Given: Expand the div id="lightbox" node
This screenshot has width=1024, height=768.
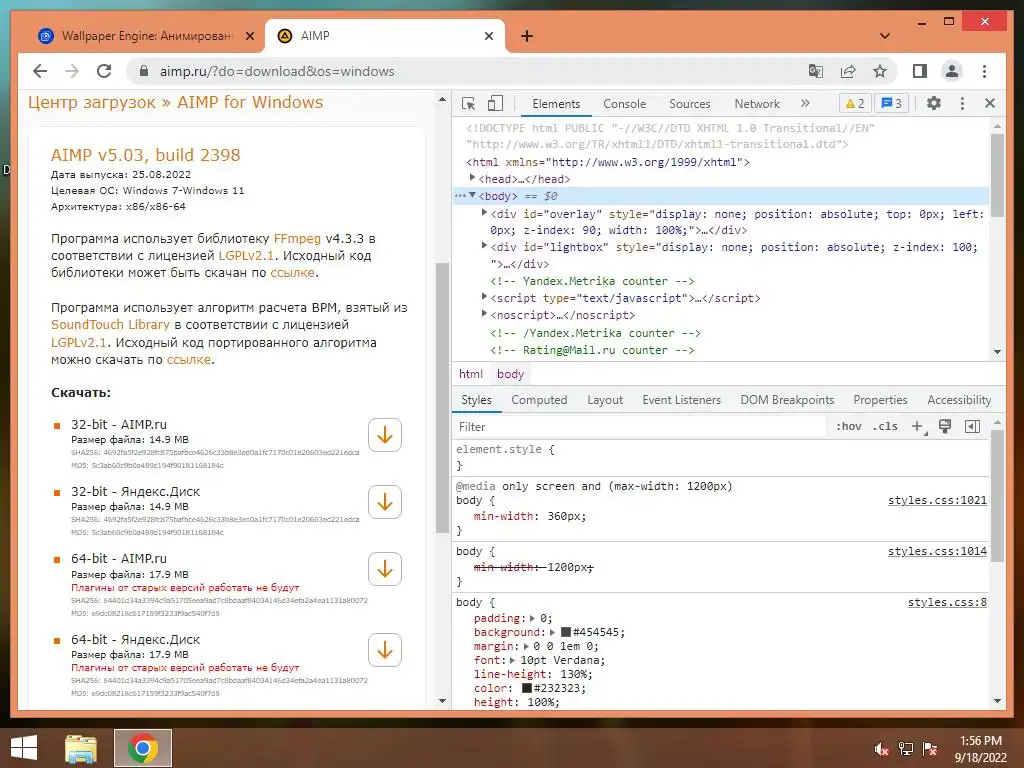Looking at the screenshot, I should (484, 246).
